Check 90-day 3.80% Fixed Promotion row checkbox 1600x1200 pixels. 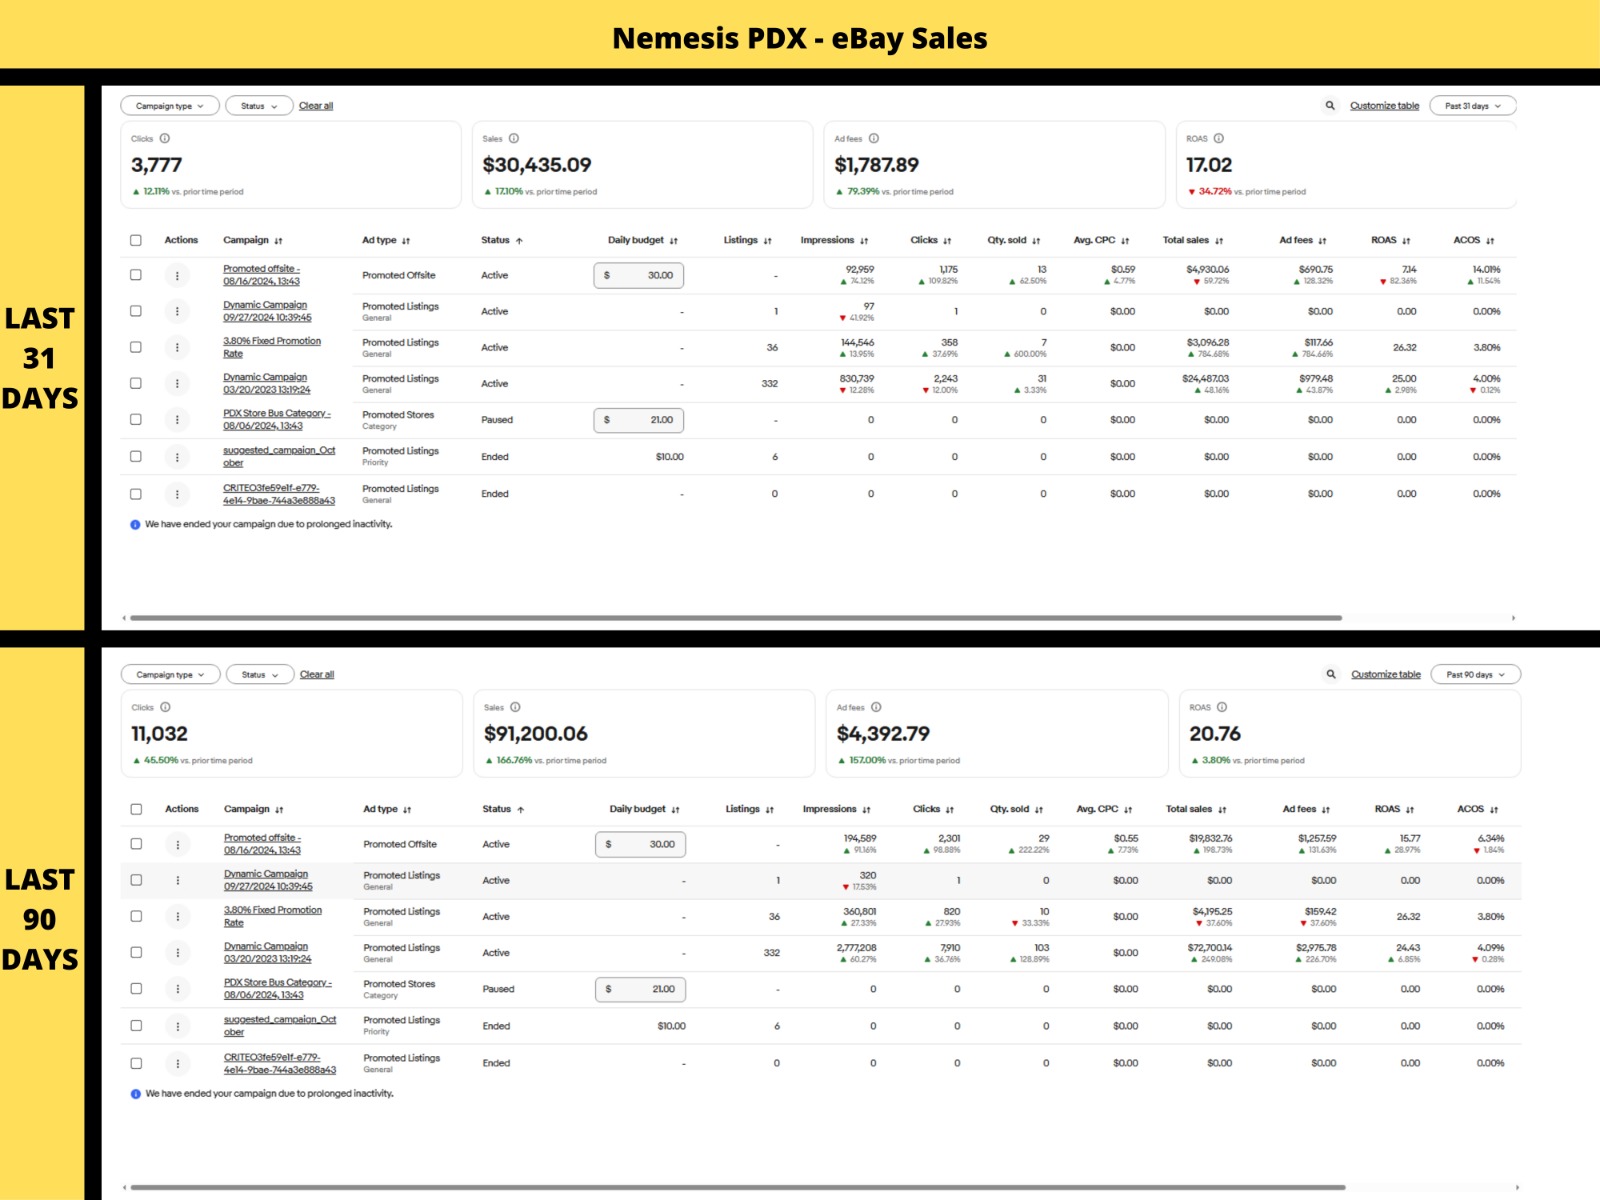tap(136, 916)
